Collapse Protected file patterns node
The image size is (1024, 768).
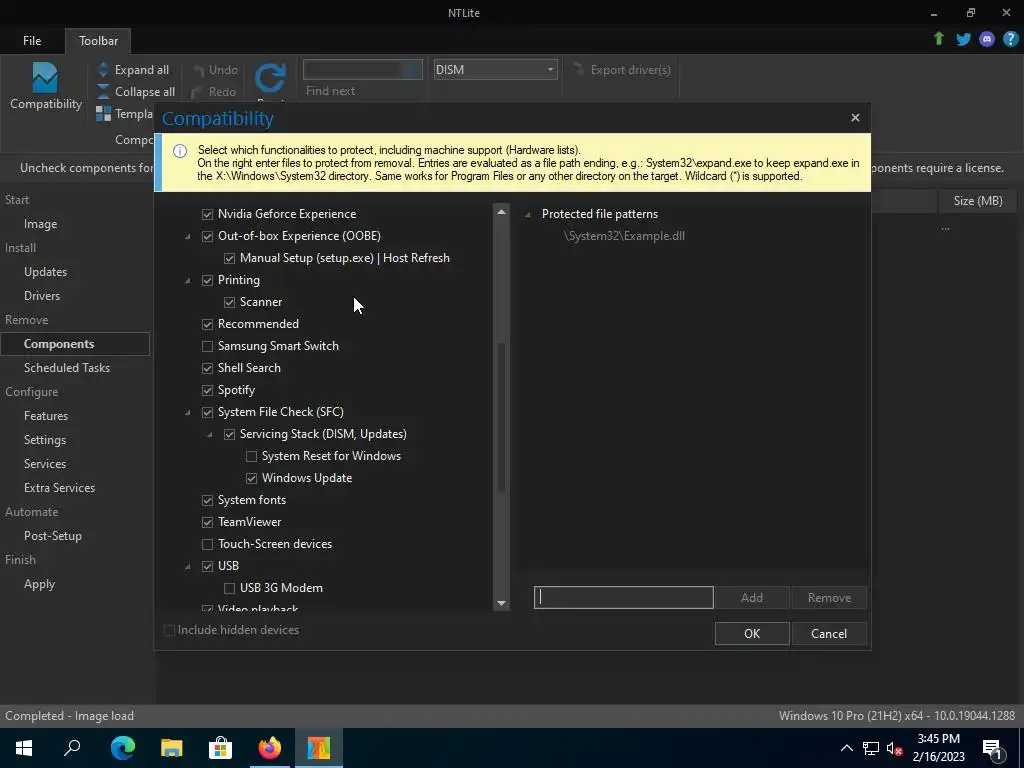tap(528, 215)
